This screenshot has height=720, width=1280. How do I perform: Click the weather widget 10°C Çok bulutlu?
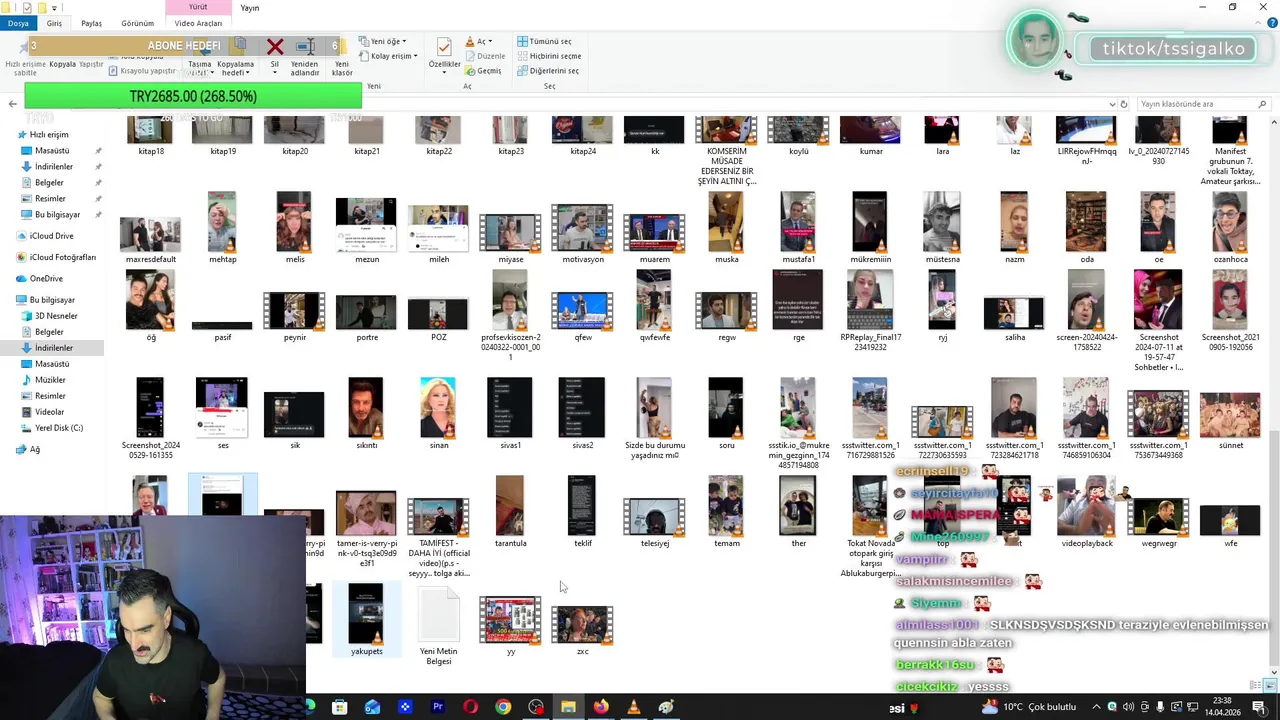click(x=1030, y=707)
